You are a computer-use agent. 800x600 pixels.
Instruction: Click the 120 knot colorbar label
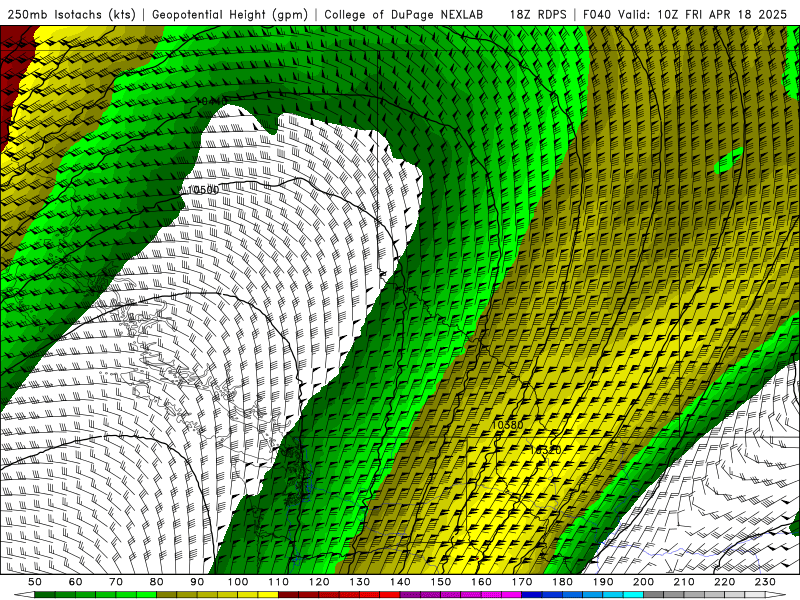(319, 582)
